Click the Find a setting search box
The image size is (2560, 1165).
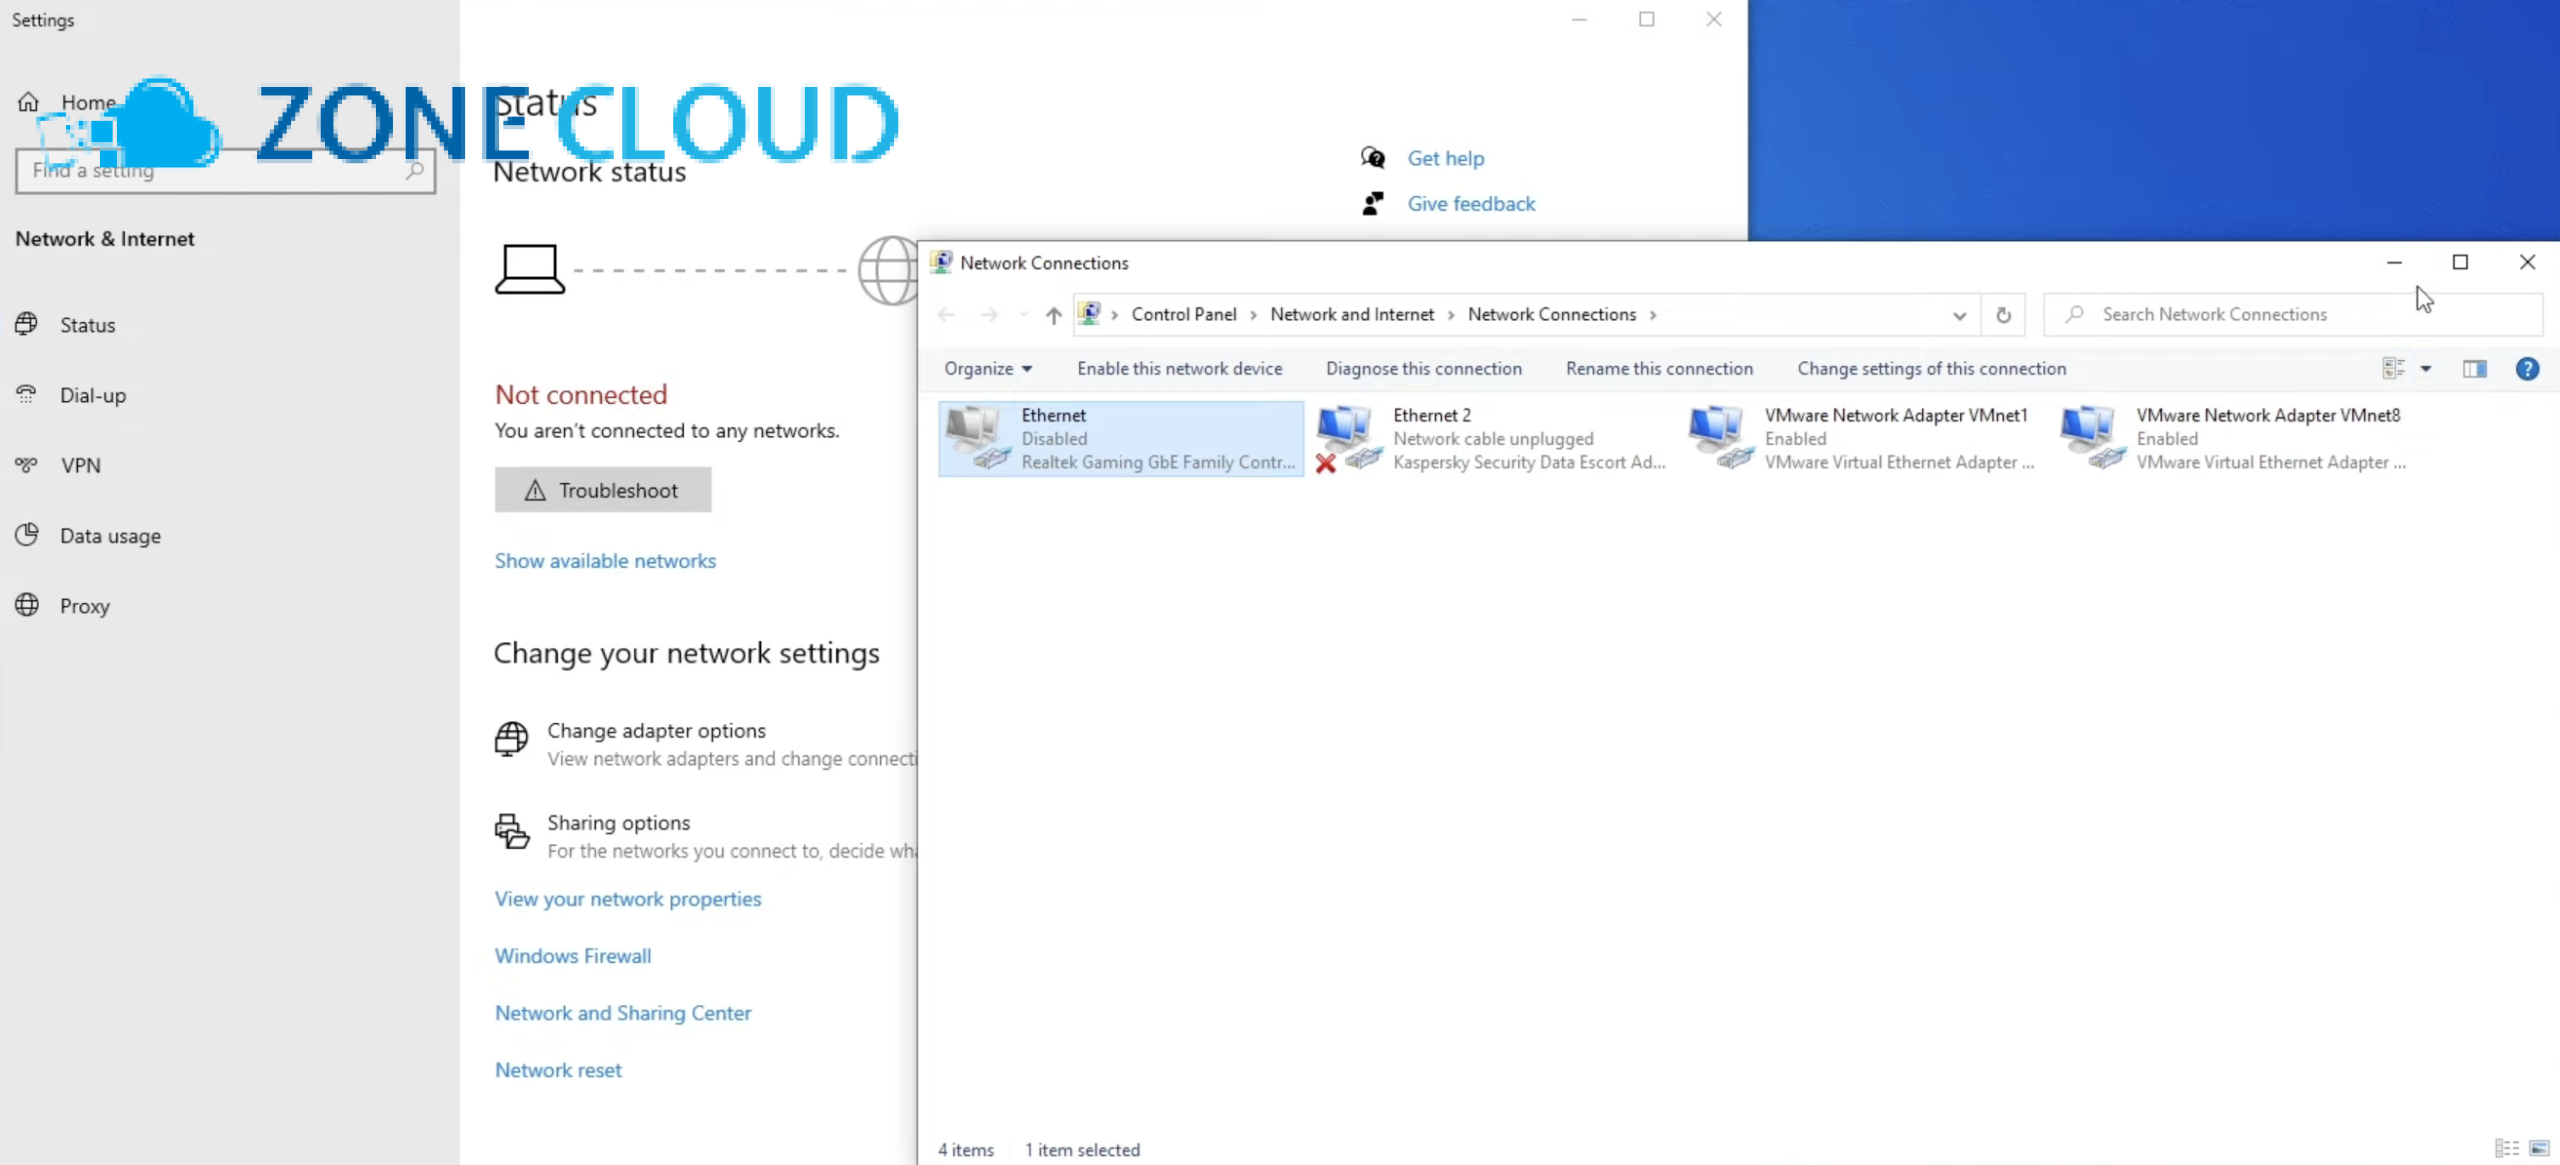(225, 171)
